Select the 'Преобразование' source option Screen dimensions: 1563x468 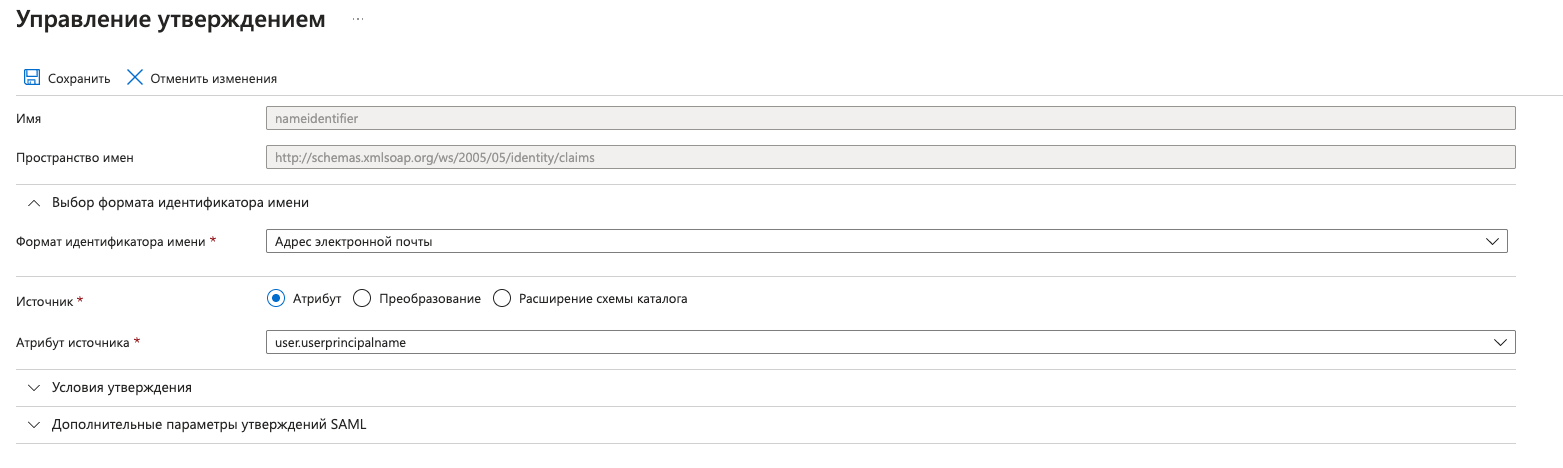[x=363, y=298]
